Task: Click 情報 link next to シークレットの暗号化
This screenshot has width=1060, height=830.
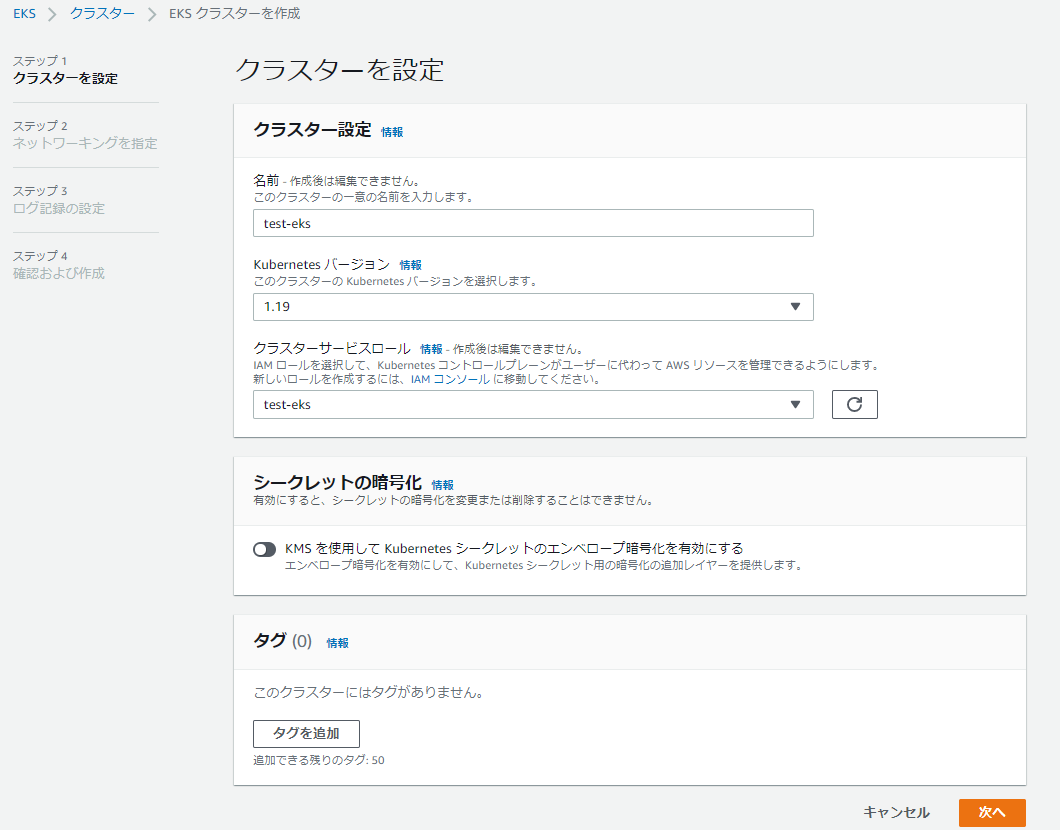Action: coord(442,484)
